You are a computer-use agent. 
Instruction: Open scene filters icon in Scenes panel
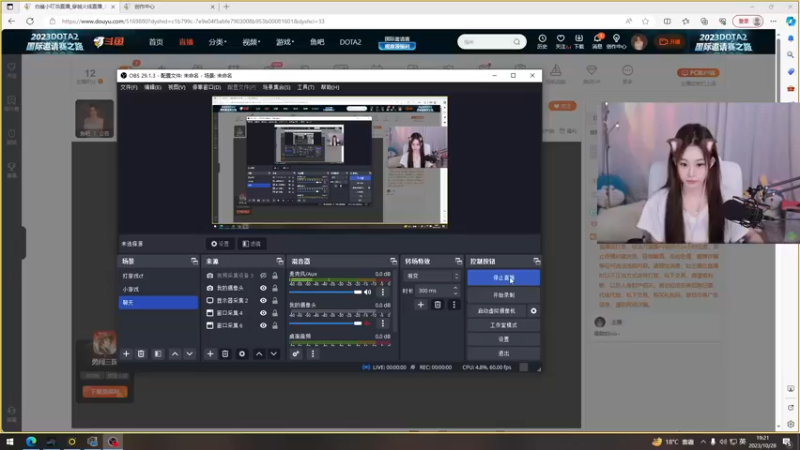tap(158, 354)
